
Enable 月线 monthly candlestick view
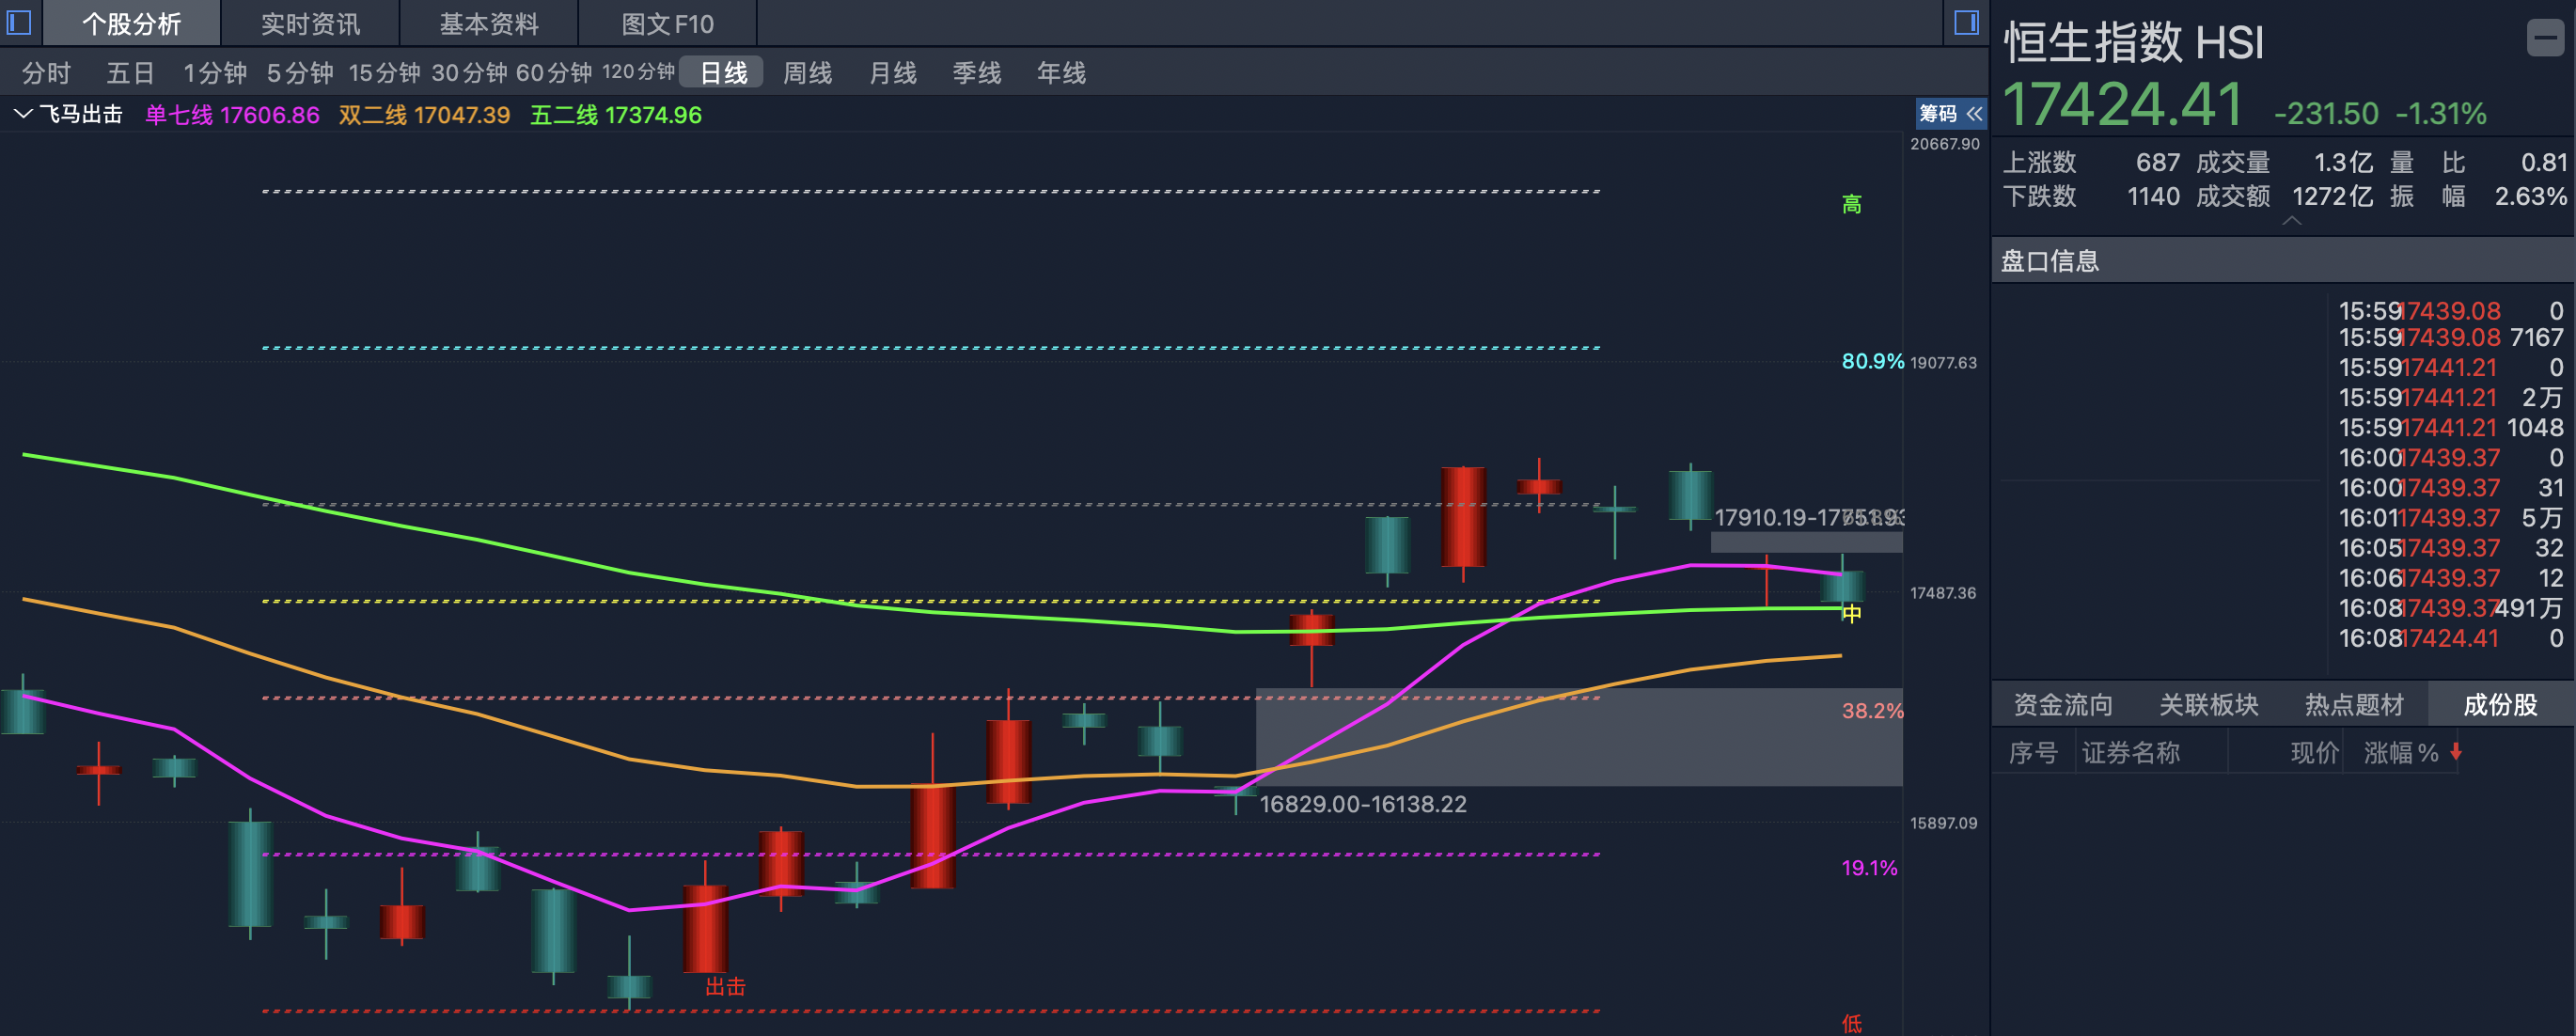[x=891, y=72]
